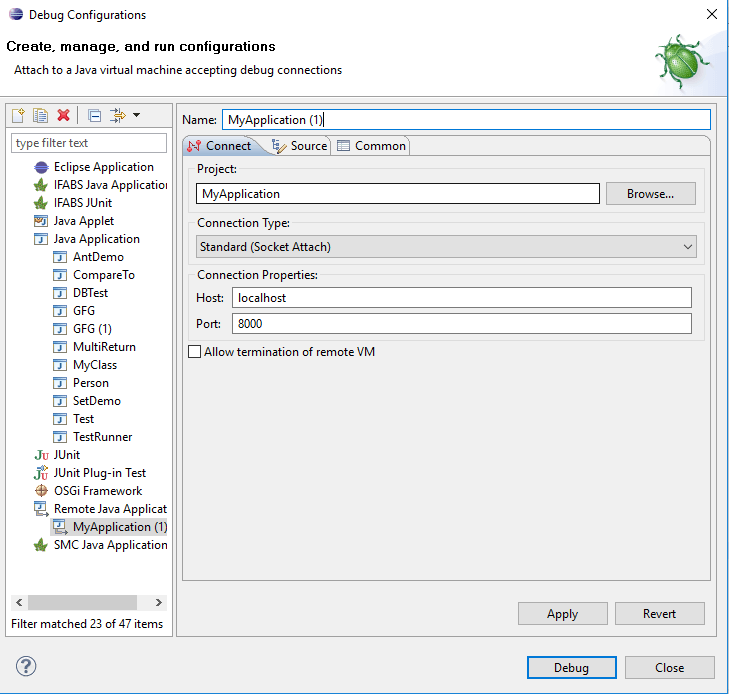Select the OSGi Framework configuration type
The image size is (729, 694).
(97, 491)
